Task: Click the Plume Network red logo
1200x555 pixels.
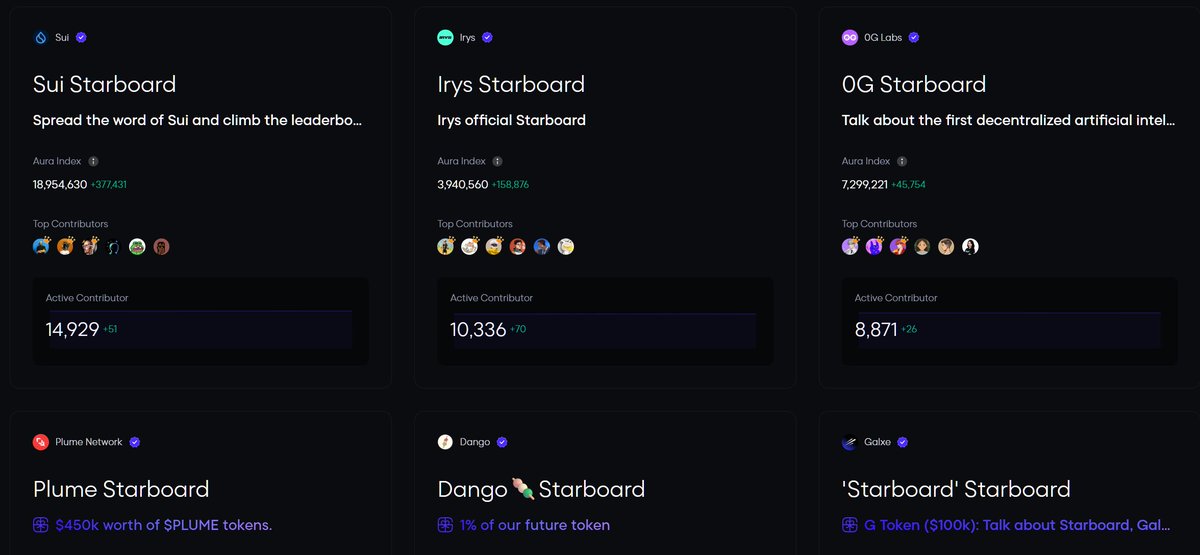Action: [41, 442]
